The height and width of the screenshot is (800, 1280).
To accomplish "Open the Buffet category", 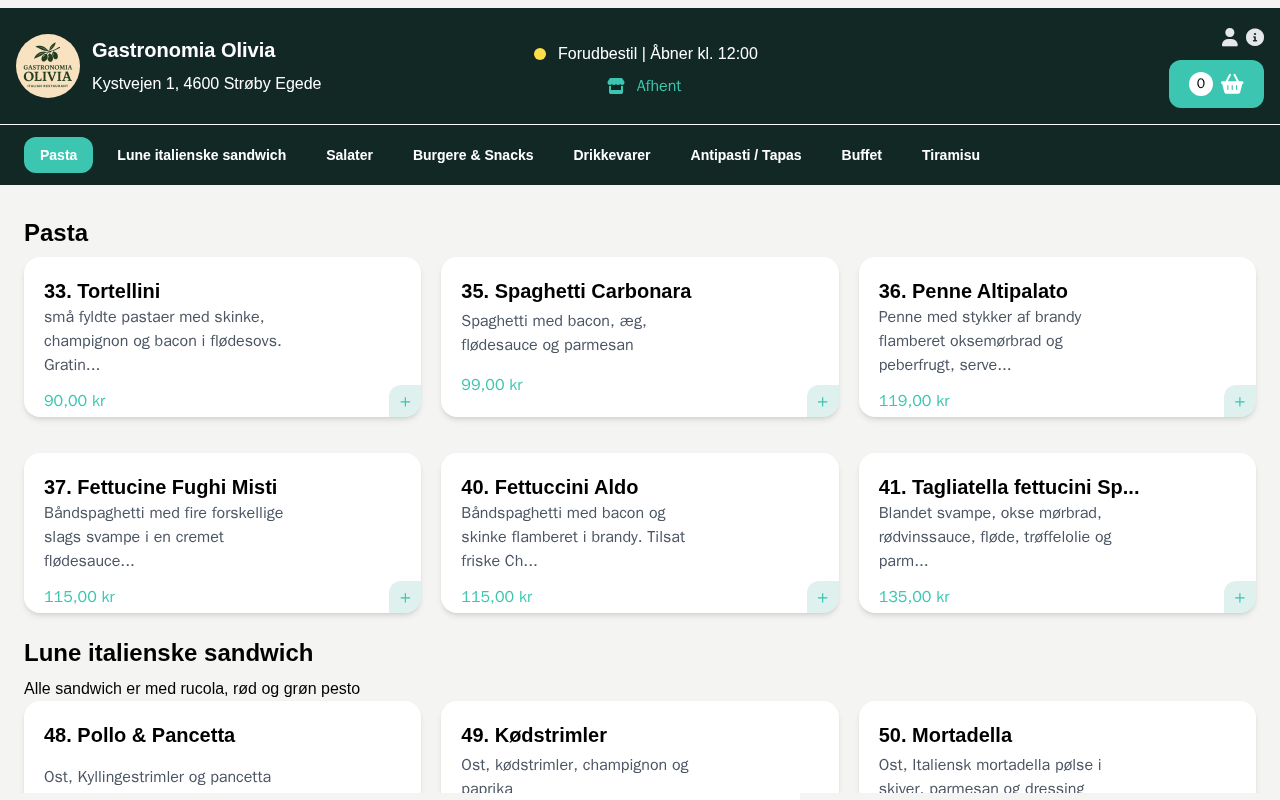I will click(861, 155).
